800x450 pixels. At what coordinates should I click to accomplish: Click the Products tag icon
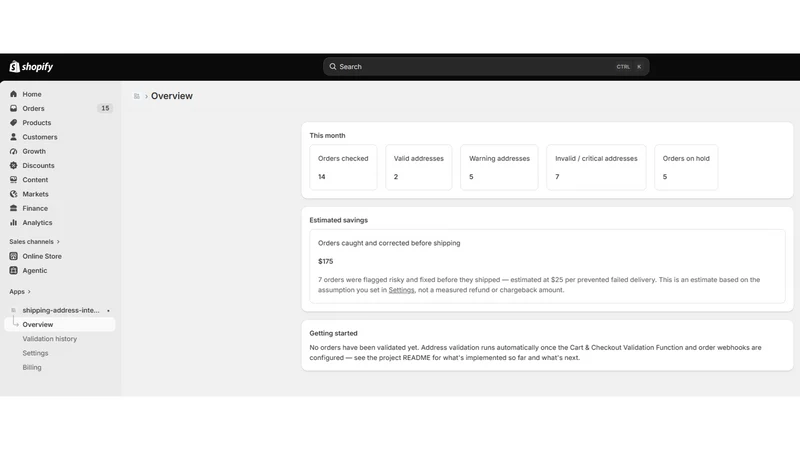pyautogui.click(x=13, y=122)
